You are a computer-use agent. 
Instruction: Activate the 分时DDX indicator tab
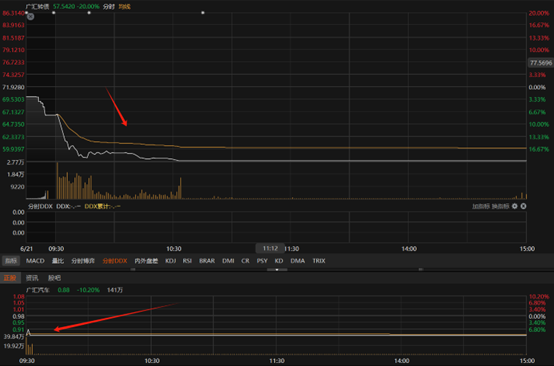[115, 261]
